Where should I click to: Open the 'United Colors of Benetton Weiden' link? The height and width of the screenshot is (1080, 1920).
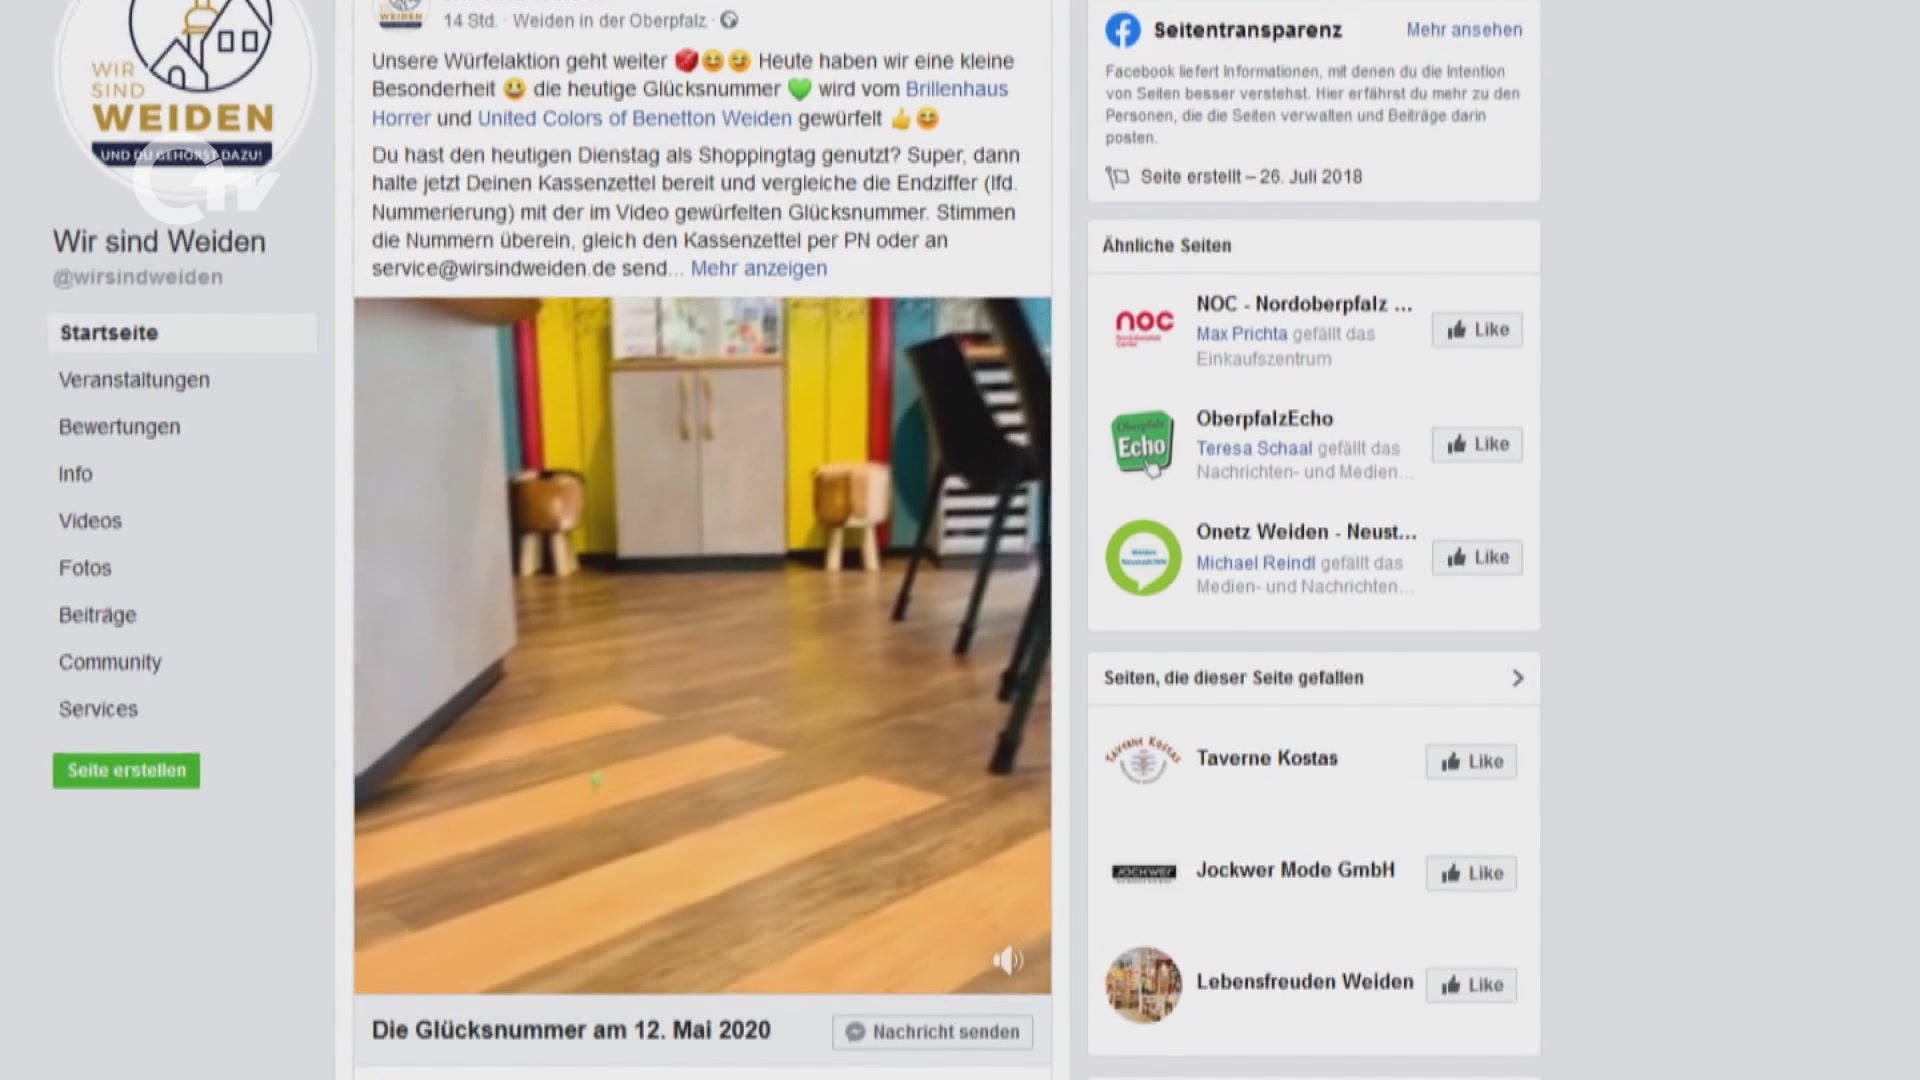tap(634, 118)
